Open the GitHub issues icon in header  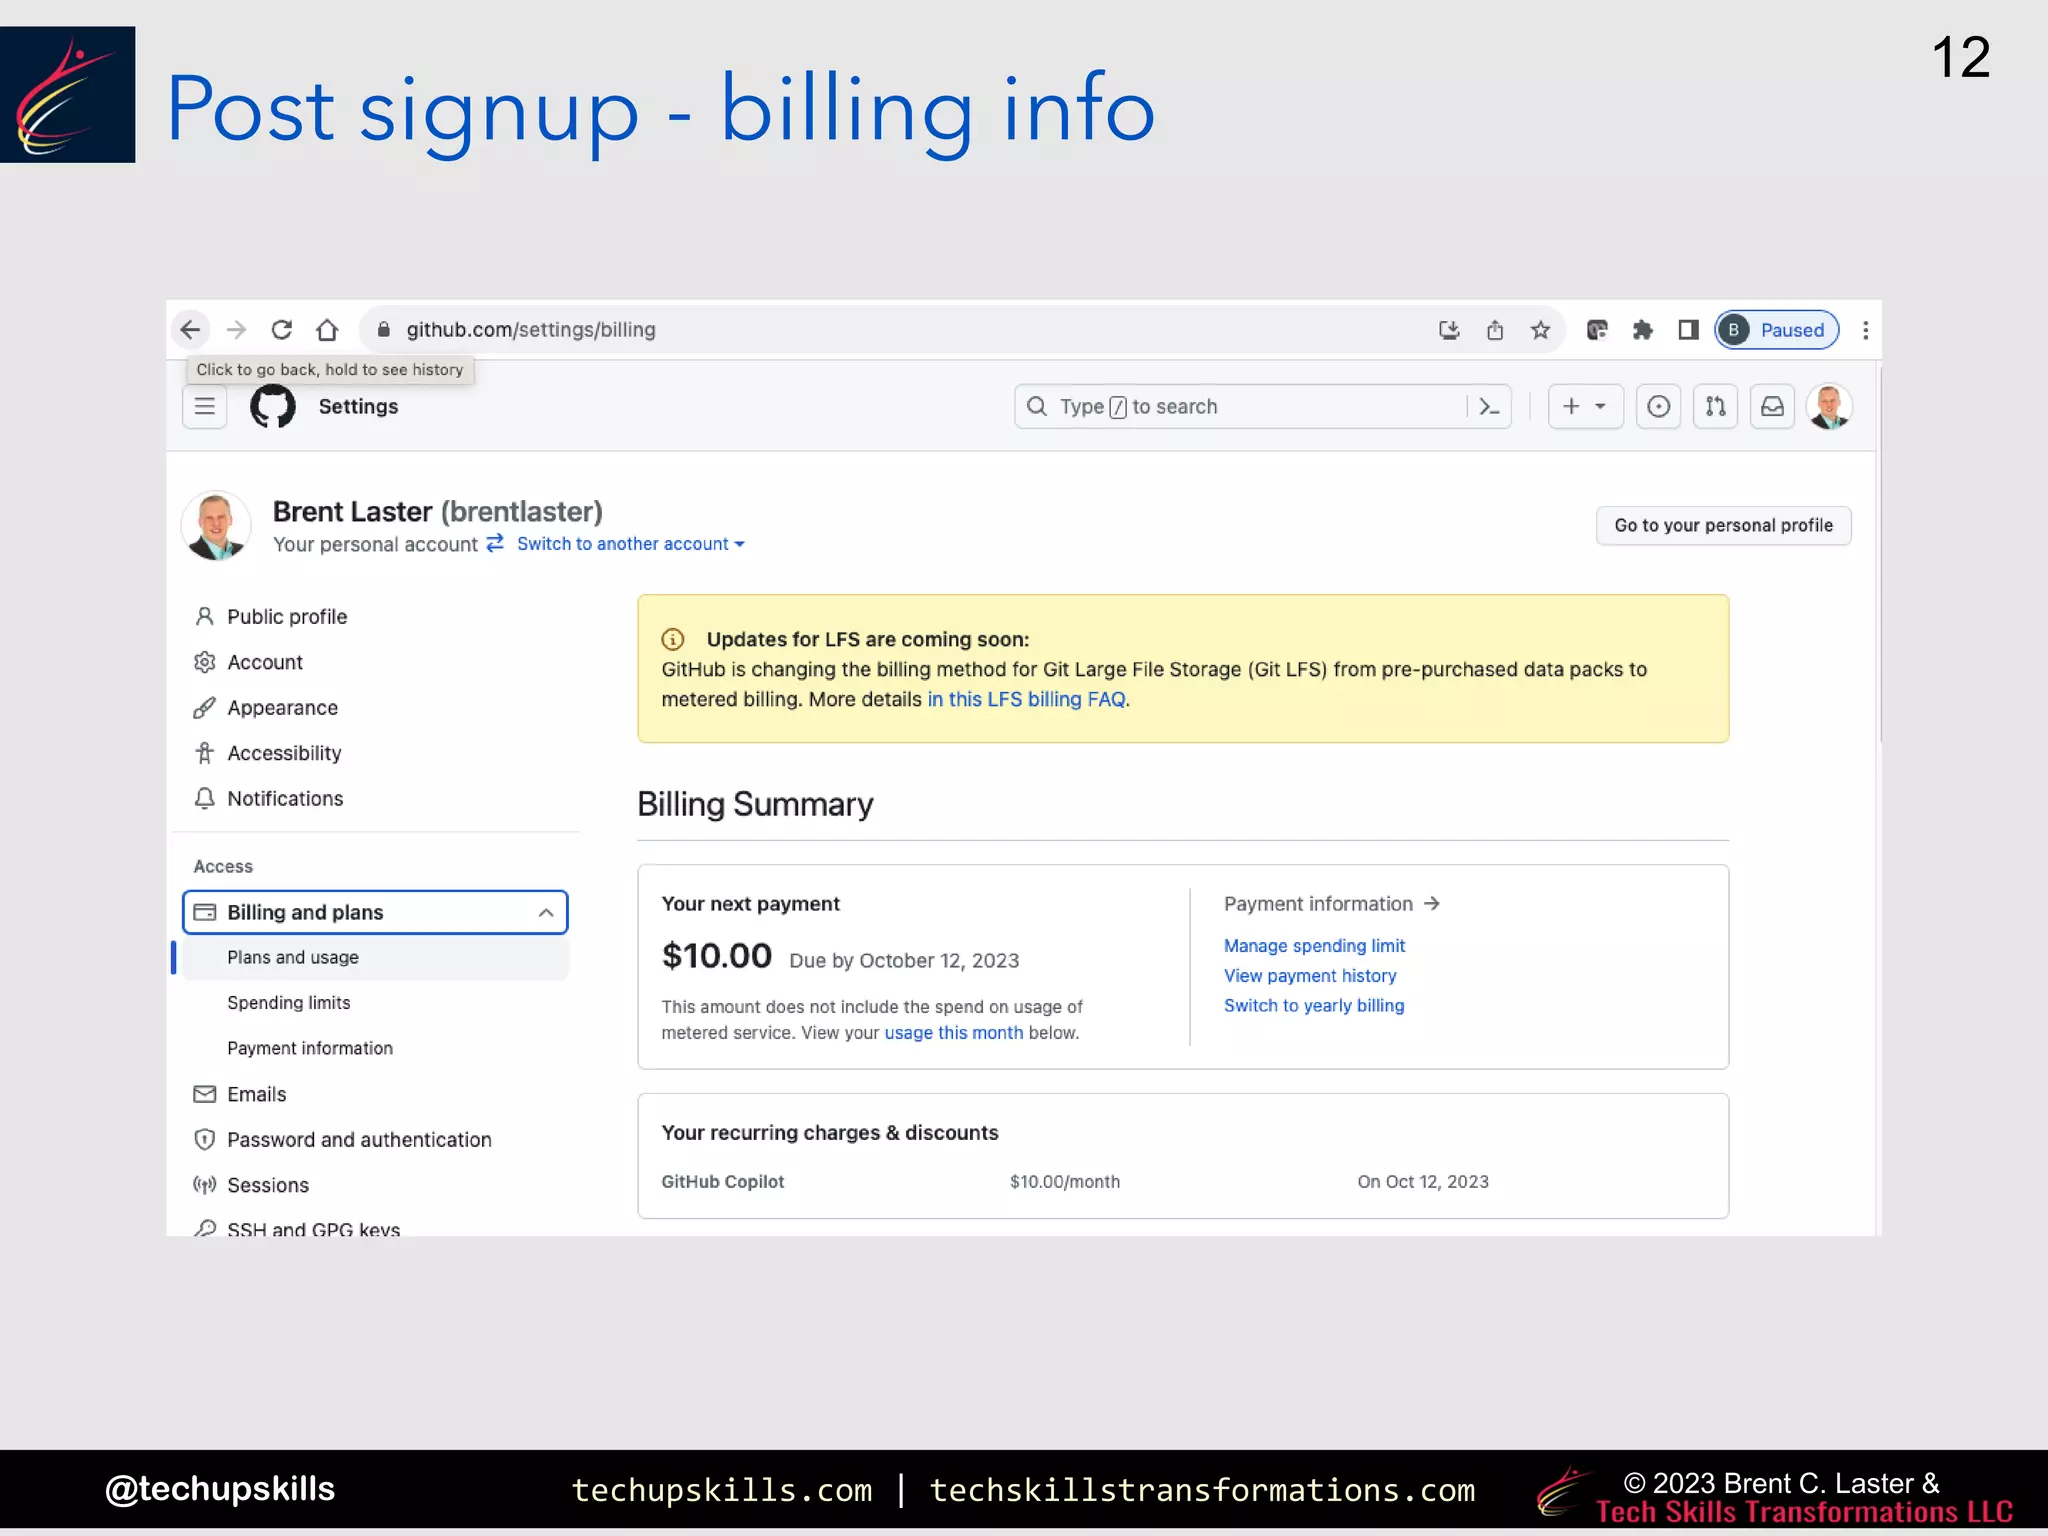(x=1658, y=407)
